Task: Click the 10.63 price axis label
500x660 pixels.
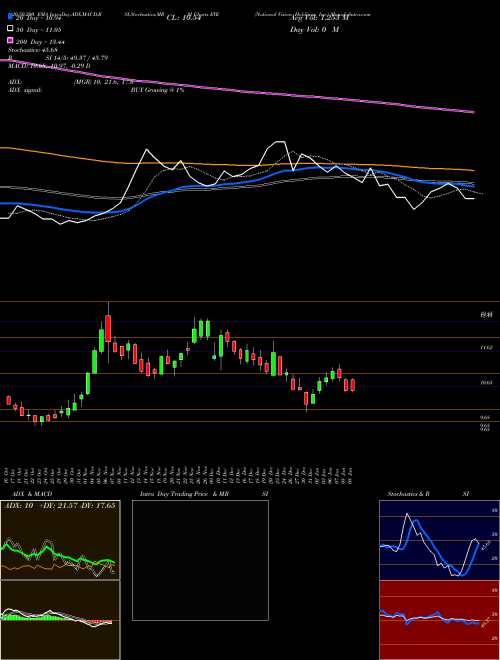Action: click(487, 383)
